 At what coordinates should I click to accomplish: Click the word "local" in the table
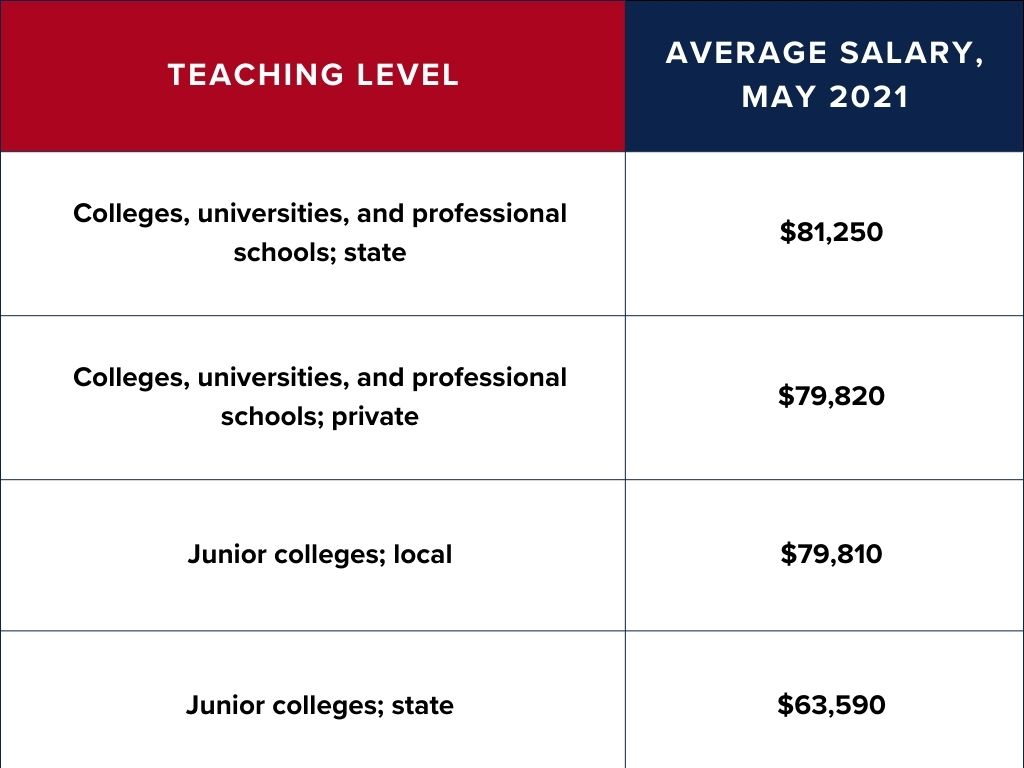pyautogui.click(x=422, y=553)
